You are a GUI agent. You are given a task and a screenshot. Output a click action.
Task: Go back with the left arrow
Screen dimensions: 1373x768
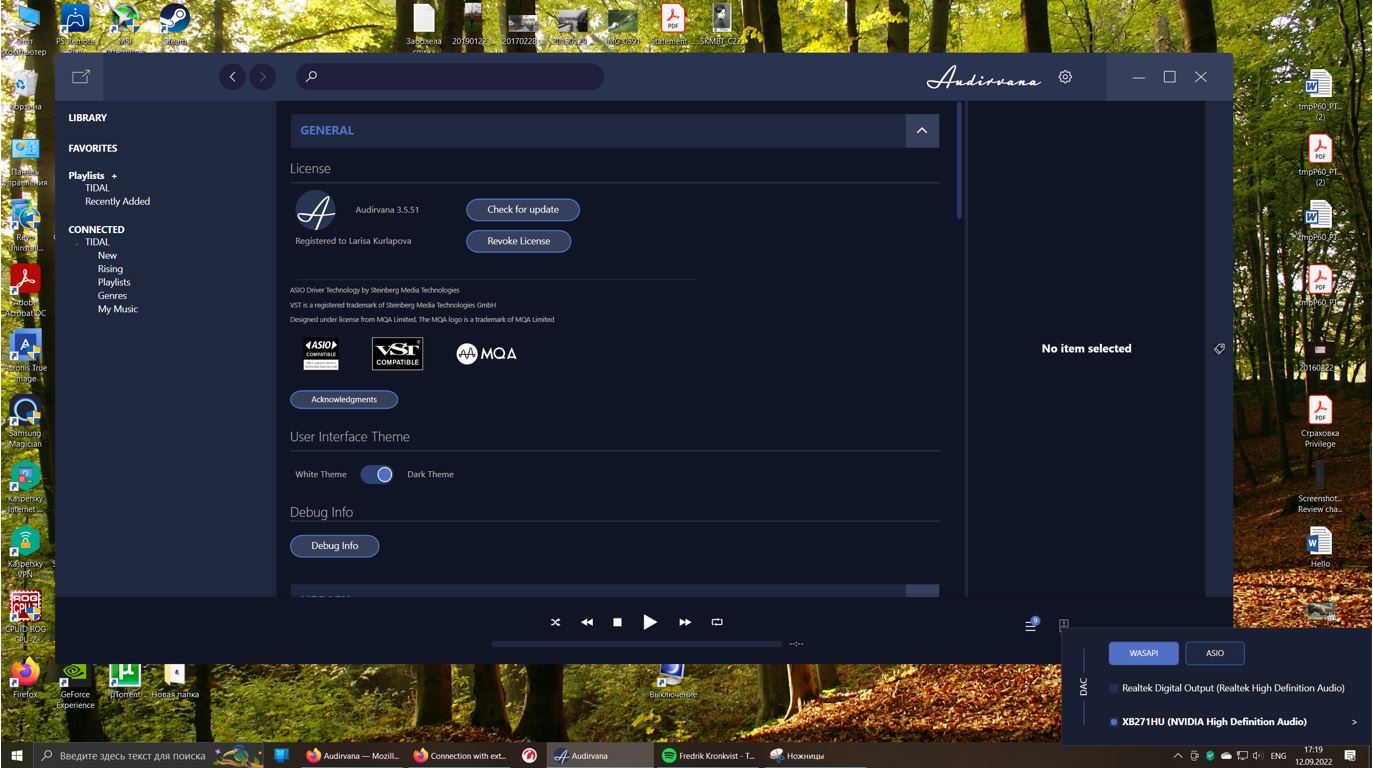pyautogui.click(x=232, y=77)
